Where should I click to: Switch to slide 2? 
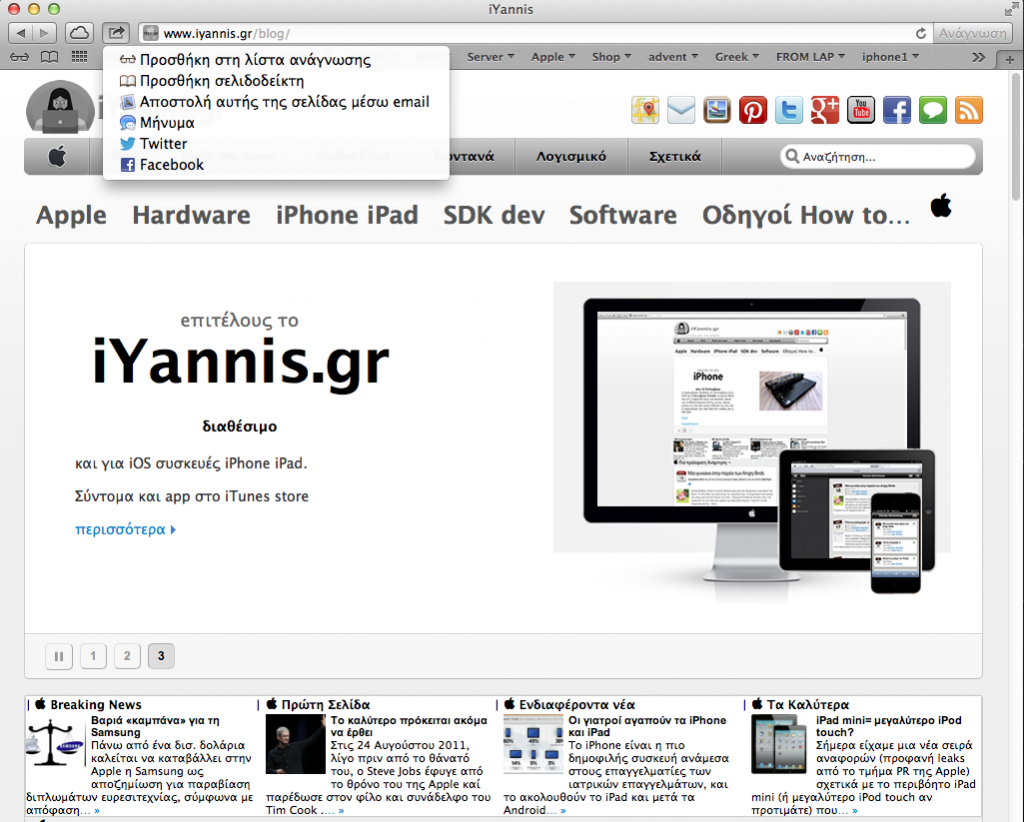click(x=127, y=656)
